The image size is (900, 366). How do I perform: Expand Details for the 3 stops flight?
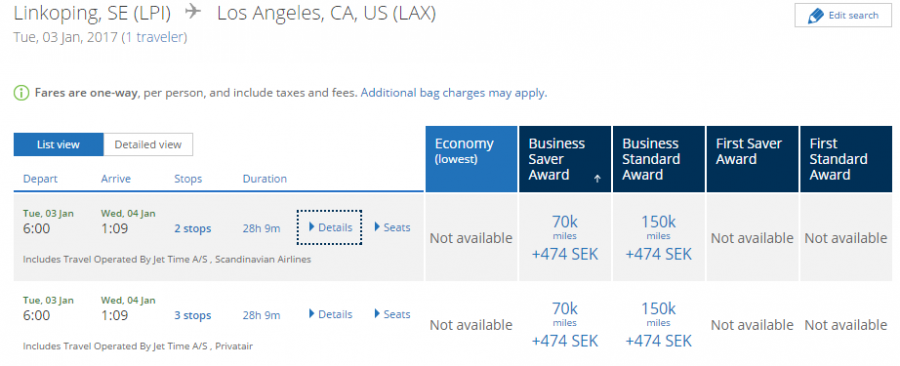click(x=330, y=314)
